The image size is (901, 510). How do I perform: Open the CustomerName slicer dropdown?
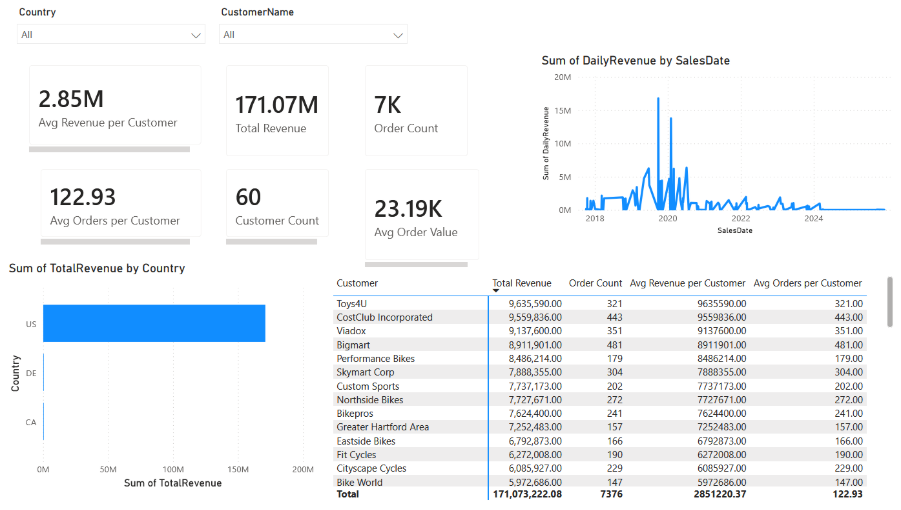point(313,34)
